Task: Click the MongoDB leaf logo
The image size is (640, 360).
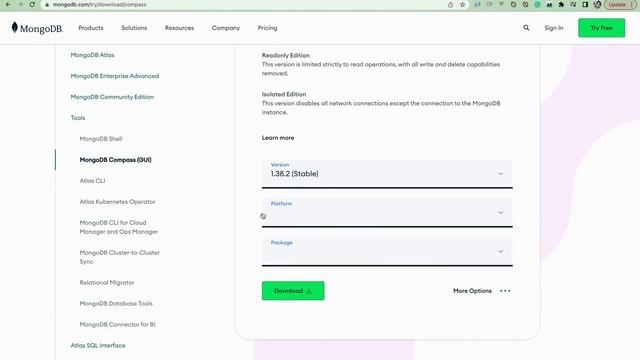Action: pyautogui.click(x=15, y=27)
